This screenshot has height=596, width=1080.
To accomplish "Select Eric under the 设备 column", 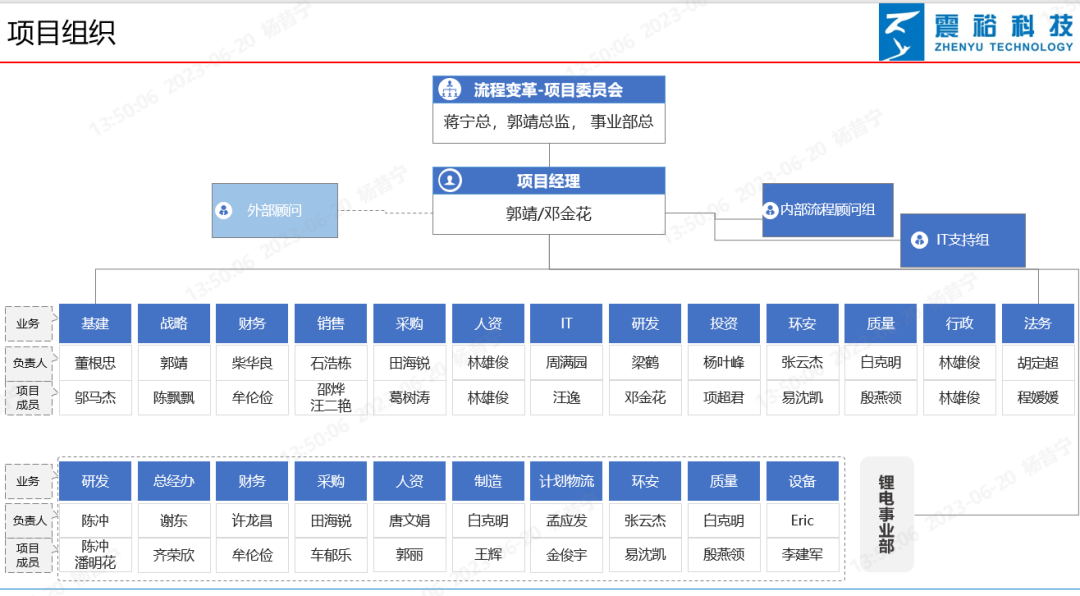I will pyautogui.click(x=802, y=520).
